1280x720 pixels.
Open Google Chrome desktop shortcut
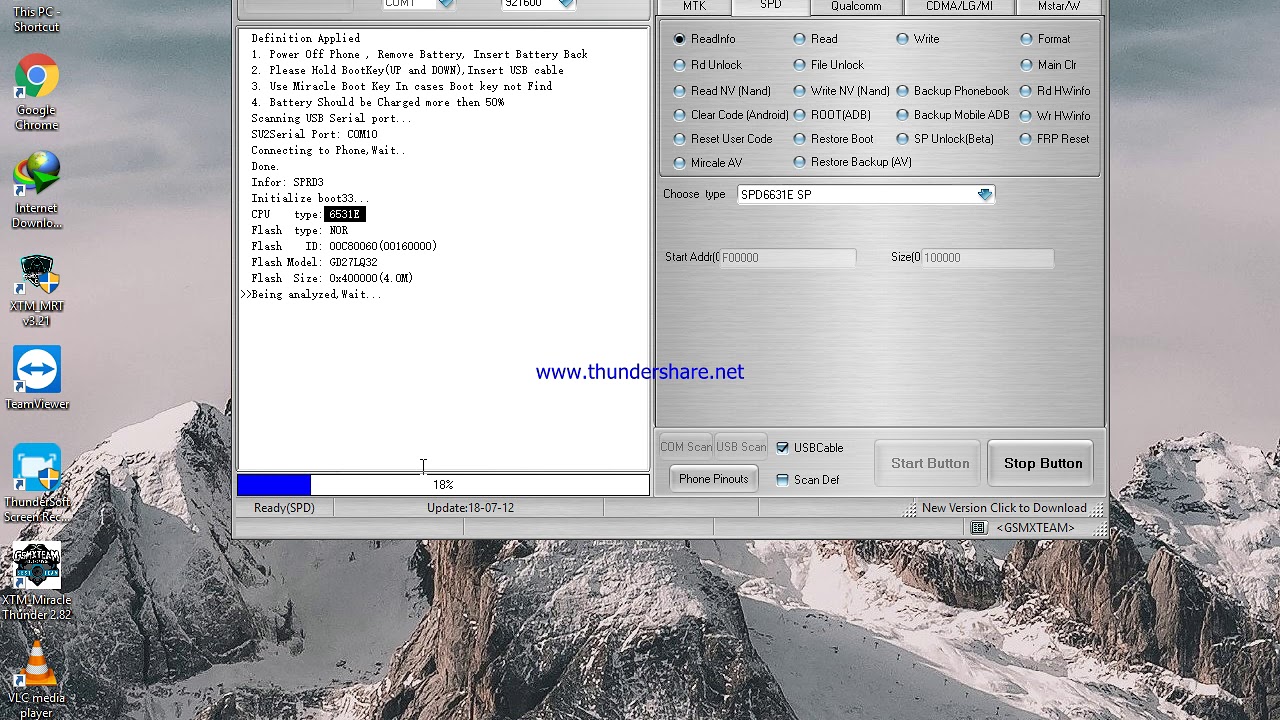[37, 92]
